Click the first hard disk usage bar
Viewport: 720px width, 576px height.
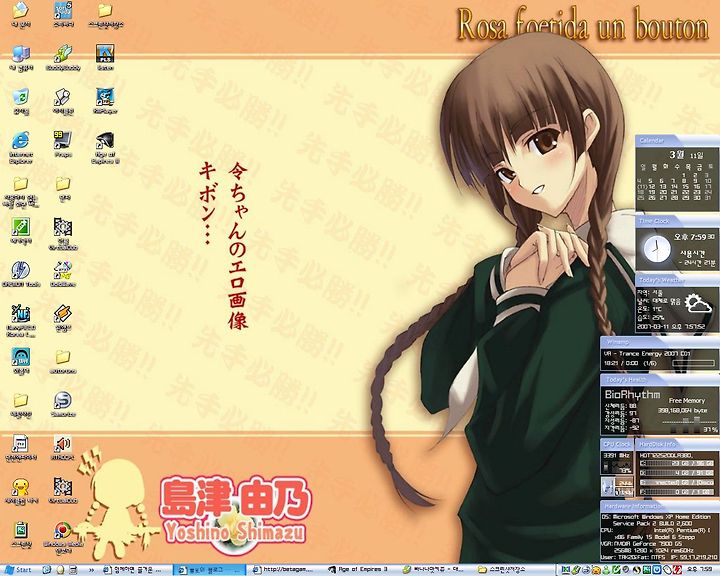tap(676, 463)
